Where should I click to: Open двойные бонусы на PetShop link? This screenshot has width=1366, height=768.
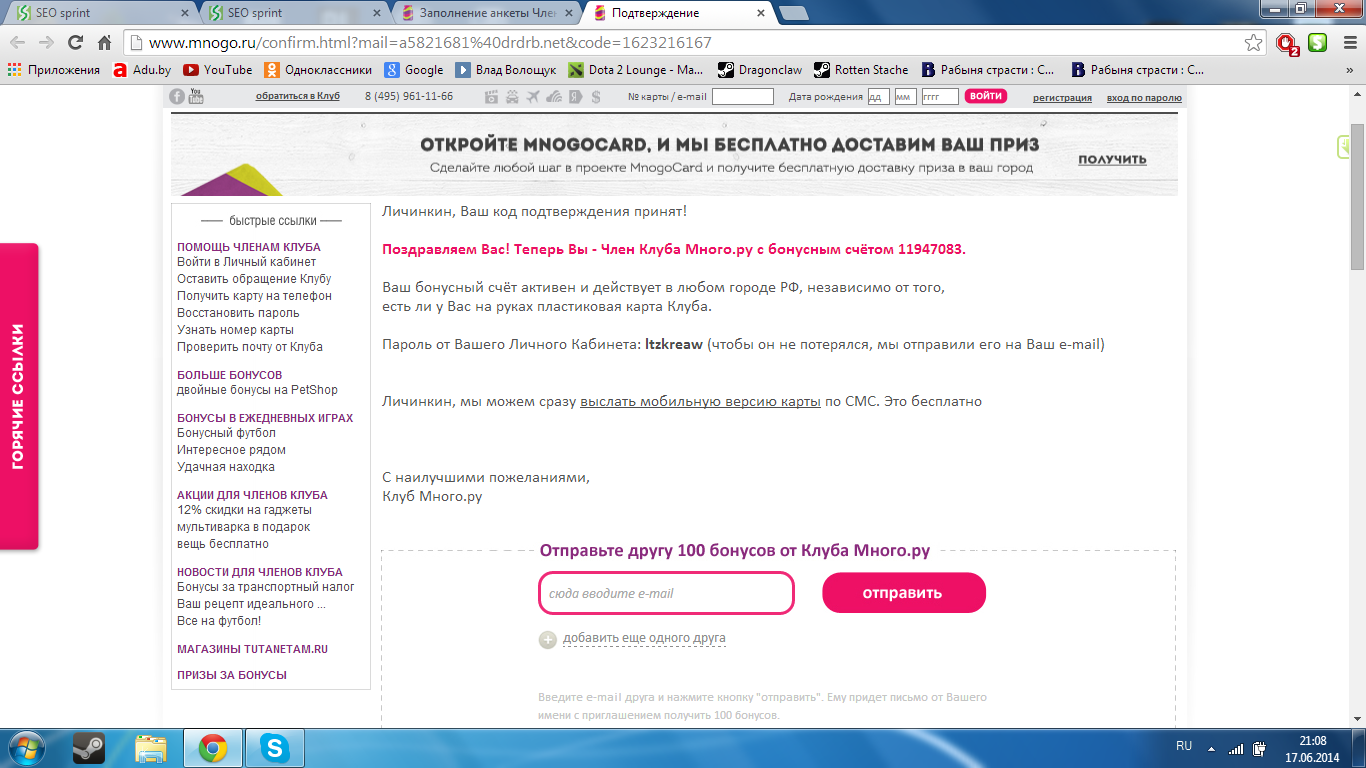tap(258, 390)
